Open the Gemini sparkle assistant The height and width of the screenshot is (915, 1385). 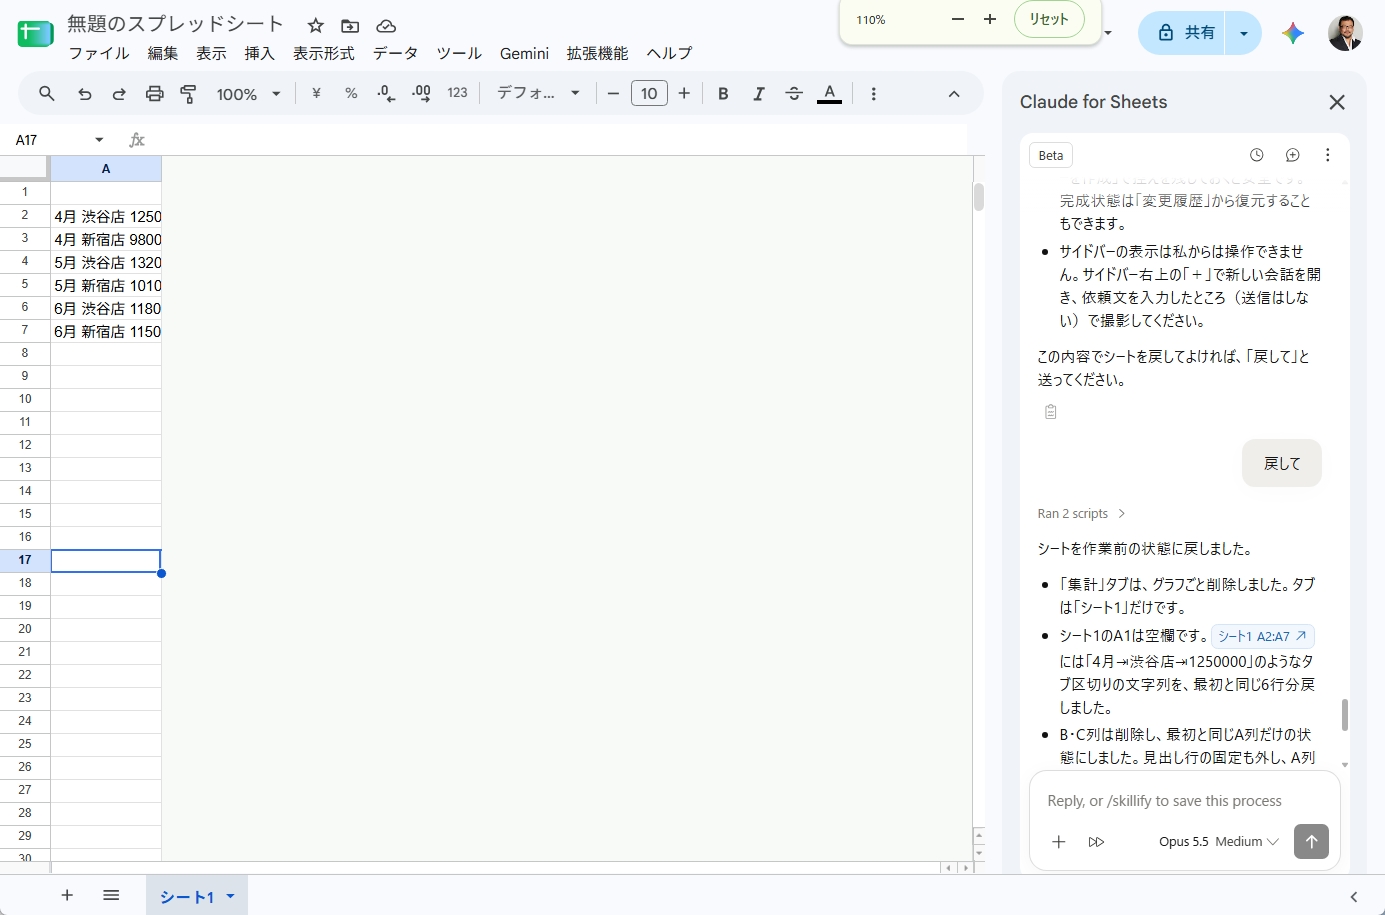(x=1293, y=33)
